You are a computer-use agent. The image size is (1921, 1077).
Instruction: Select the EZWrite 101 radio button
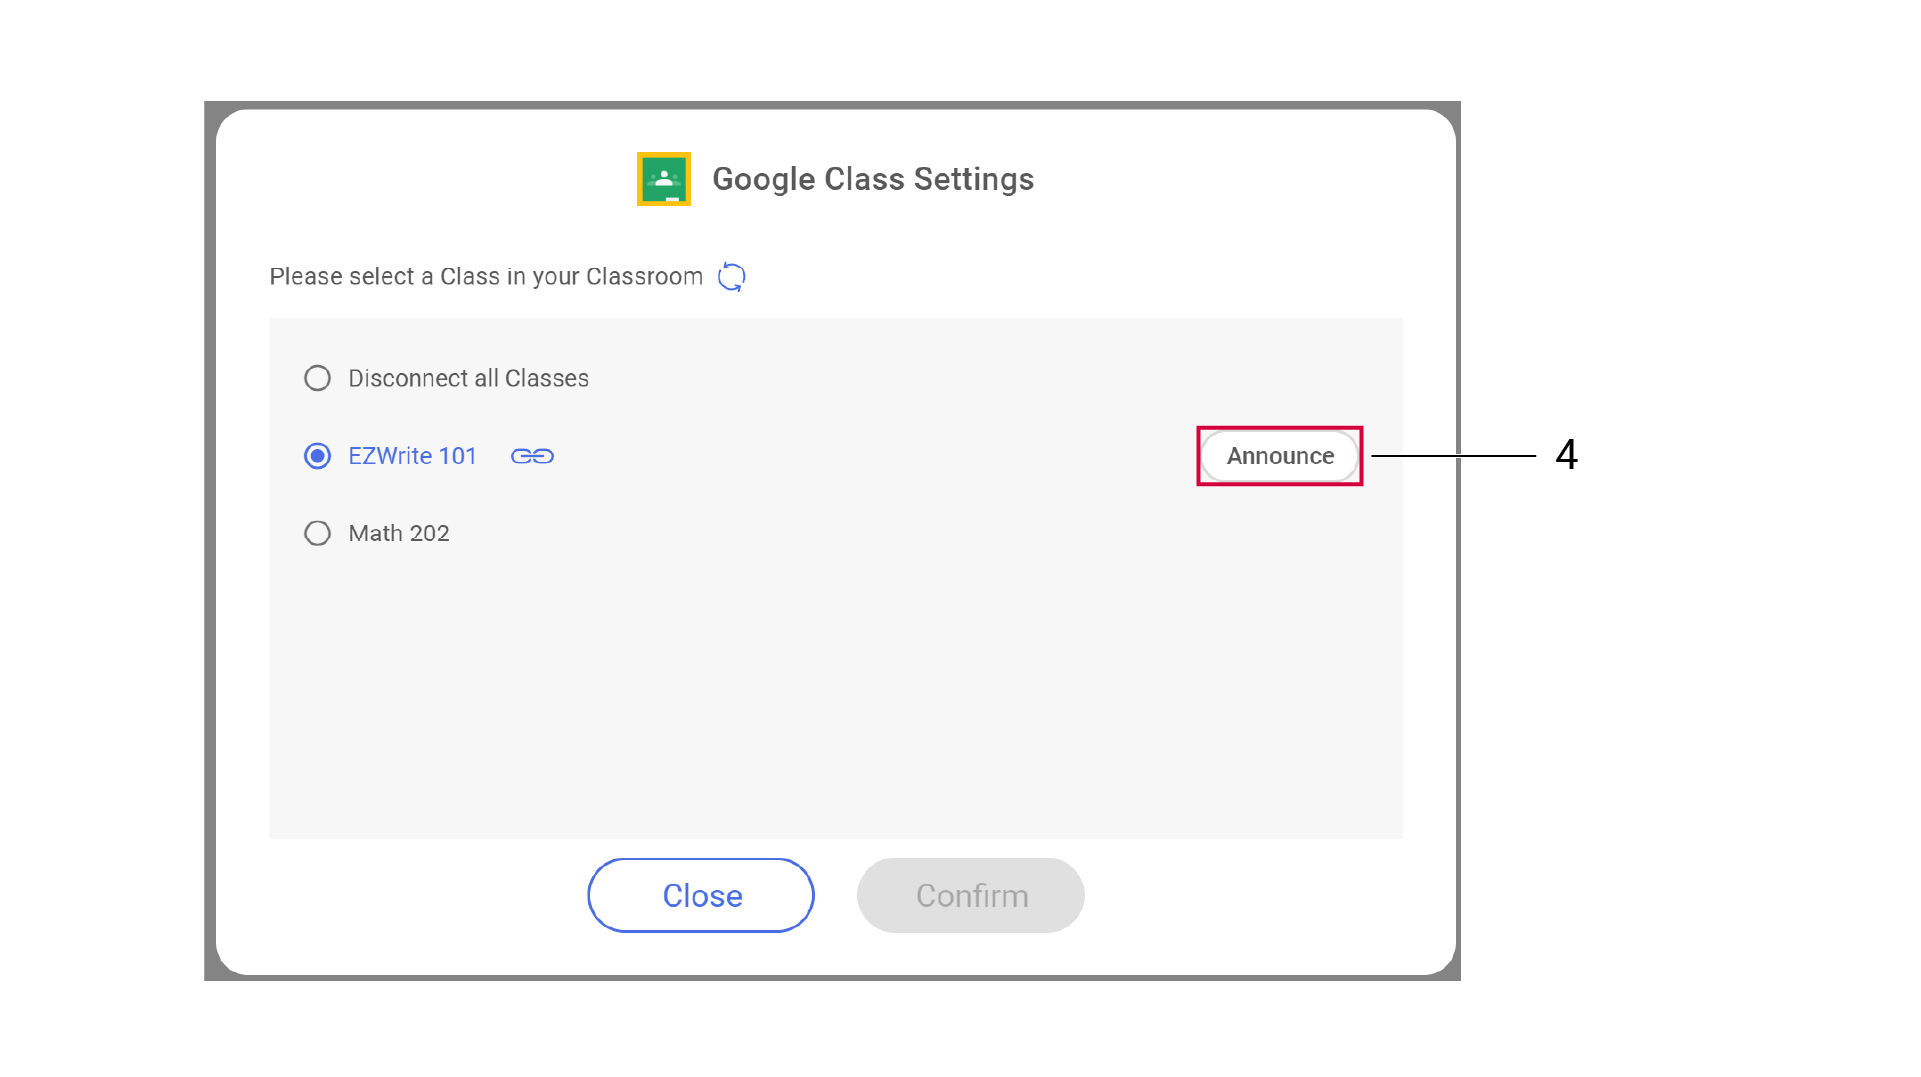317,456
